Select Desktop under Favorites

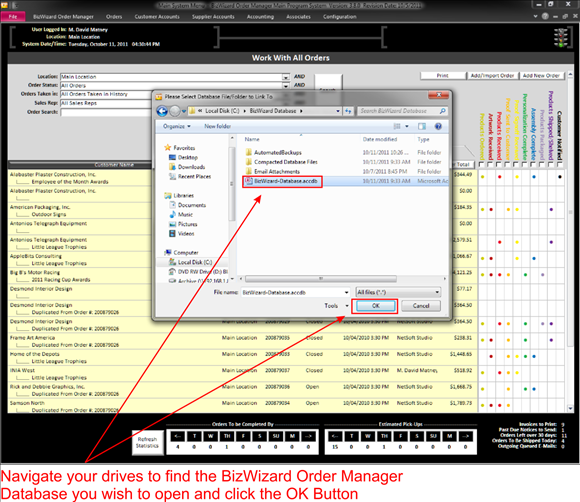click(183, 157)
